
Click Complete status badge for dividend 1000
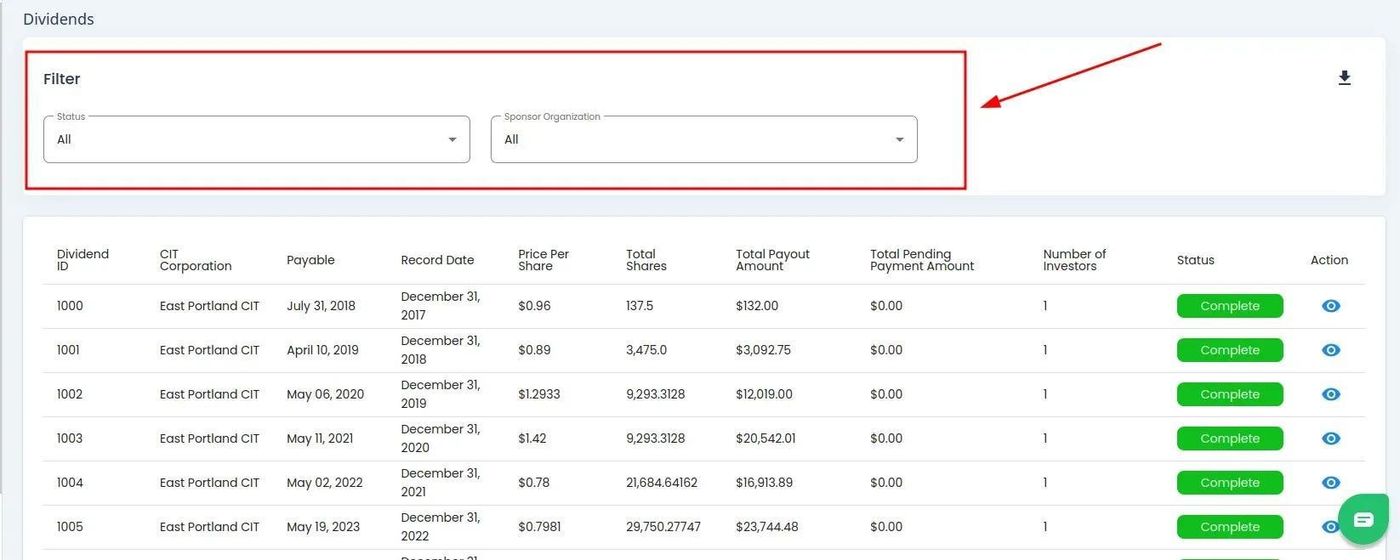click(x=1229, y=306)
